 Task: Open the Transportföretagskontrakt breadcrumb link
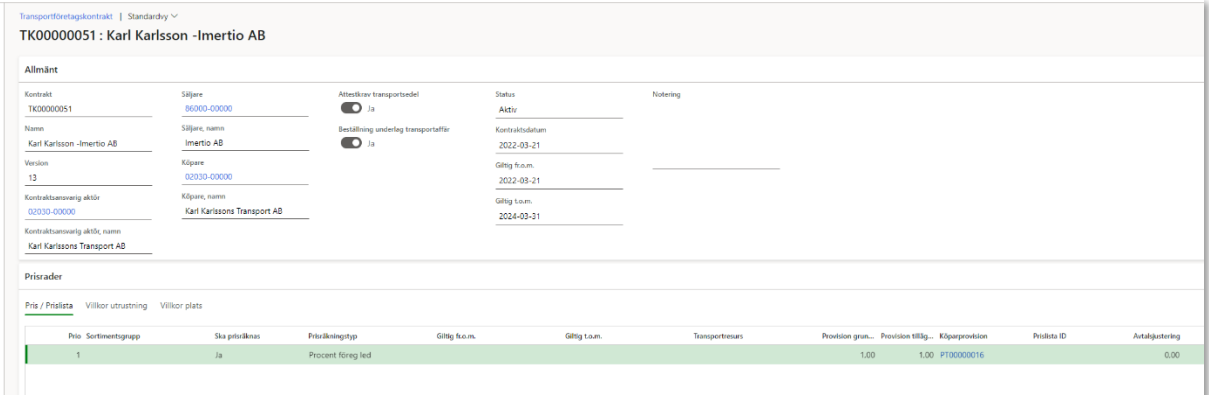(66, 16)
